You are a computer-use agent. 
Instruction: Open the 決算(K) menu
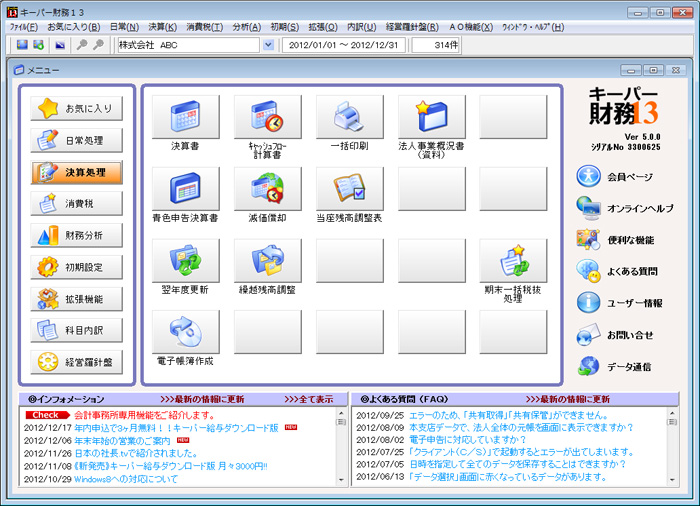click(162, 27)
